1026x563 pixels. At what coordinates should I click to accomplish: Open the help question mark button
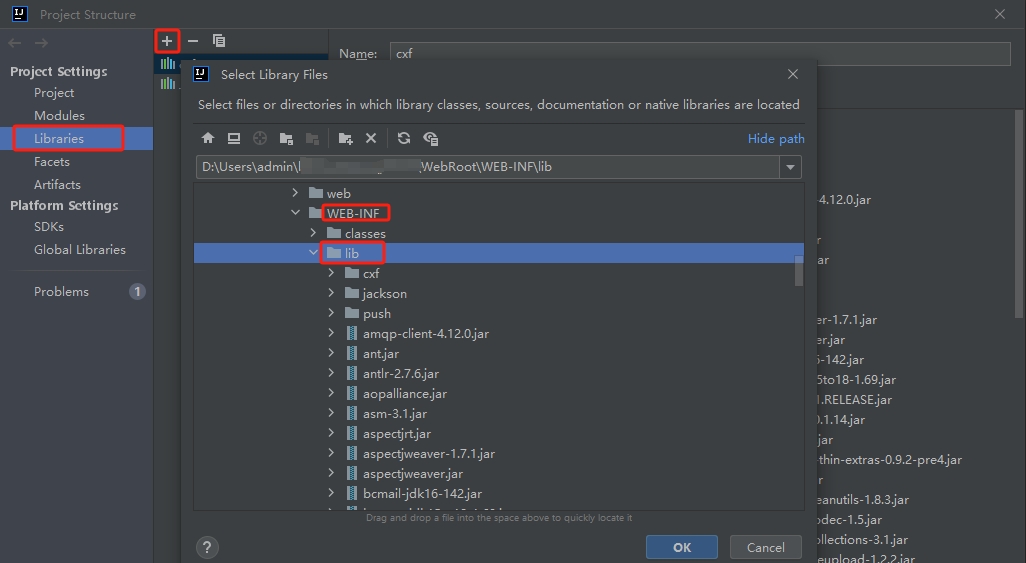click(x=208, y=547)
